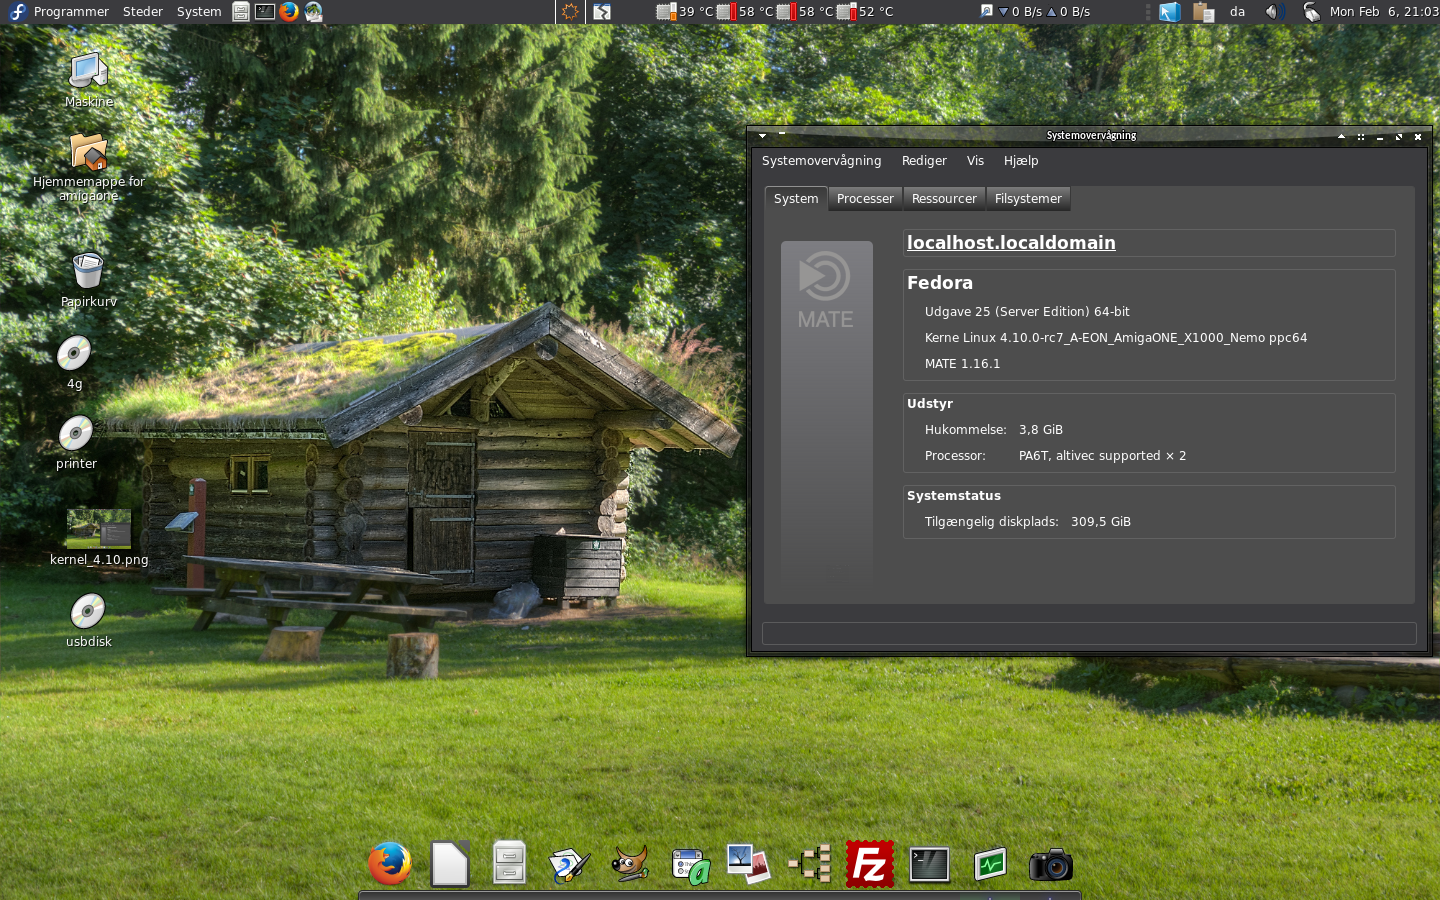Click the Firefox icon in top panel
Viewport: 1440px width, 900px height.
(289, 12)
